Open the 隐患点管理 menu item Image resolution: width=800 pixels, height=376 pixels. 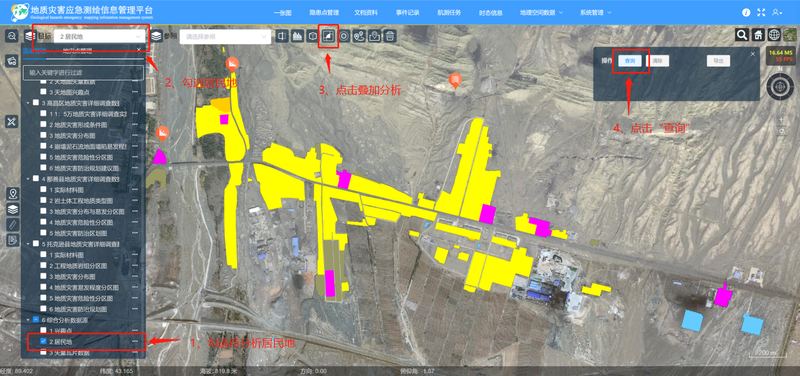point(324,12)
